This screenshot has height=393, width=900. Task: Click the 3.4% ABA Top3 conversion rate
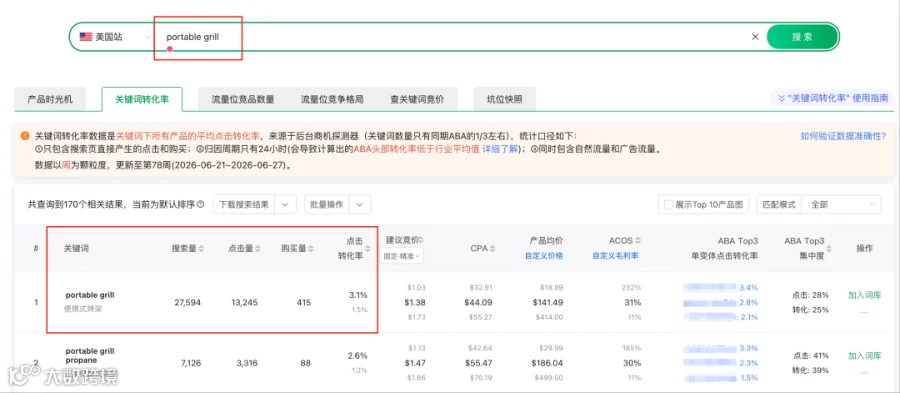click(748, 287)
